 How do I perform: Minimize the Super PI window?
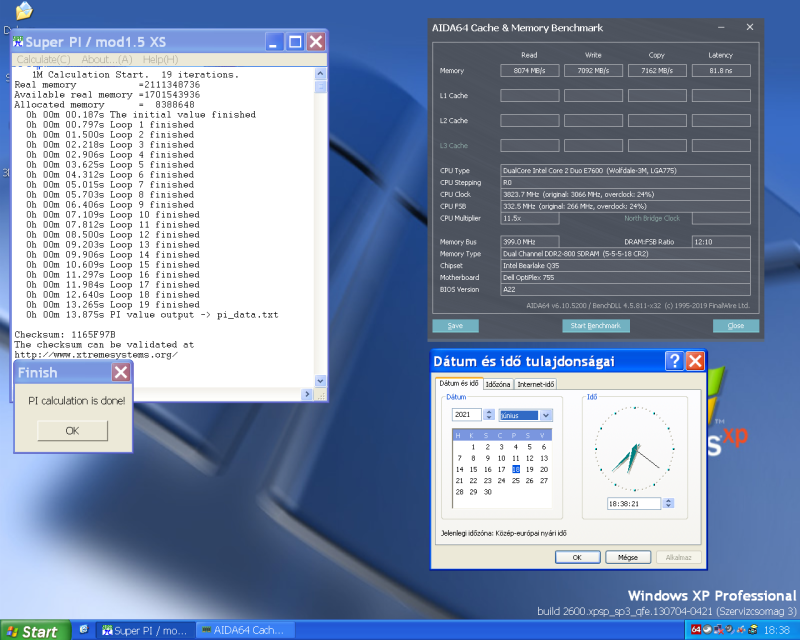click(274, 42)
